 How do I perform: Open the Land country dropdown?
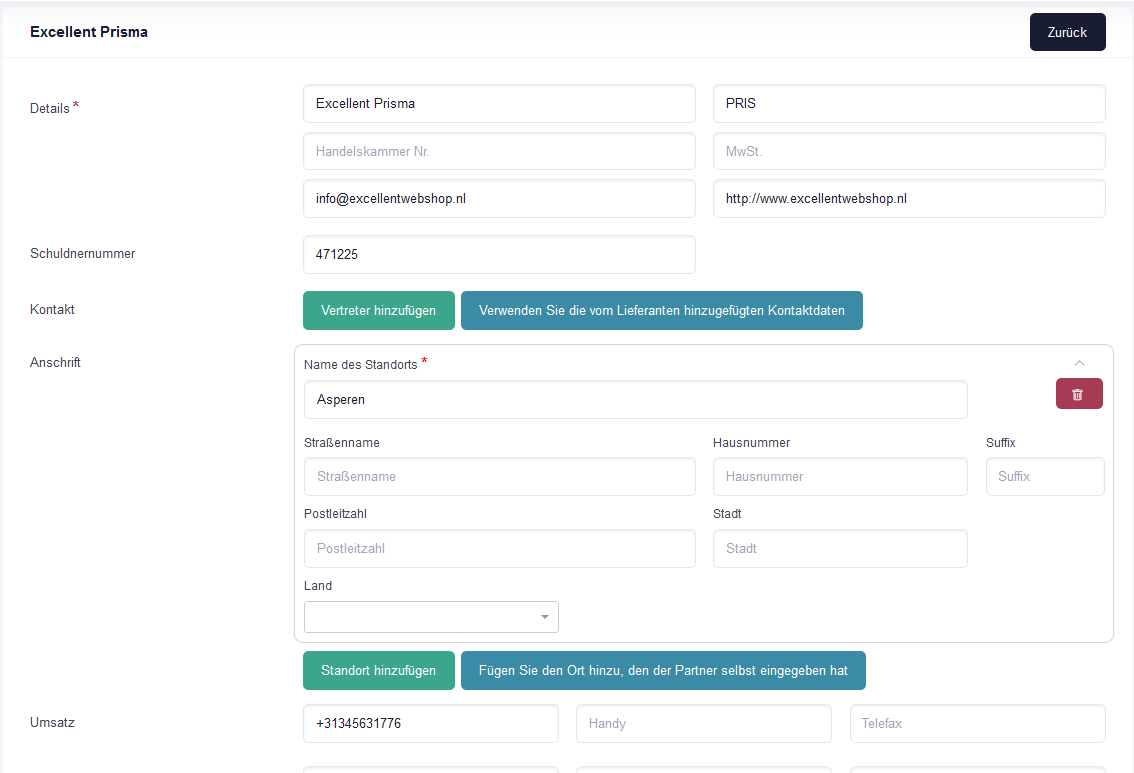(x=431, y=617)
